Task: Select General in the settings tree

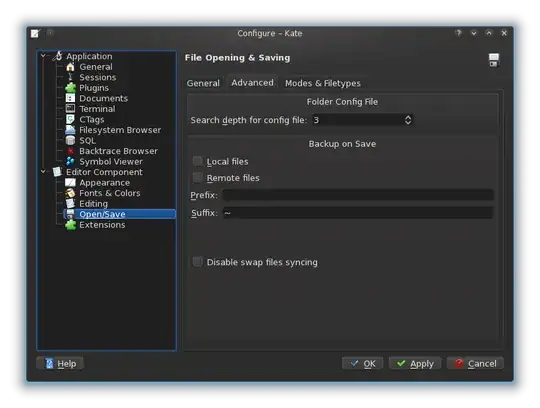Action: [96, 67]
